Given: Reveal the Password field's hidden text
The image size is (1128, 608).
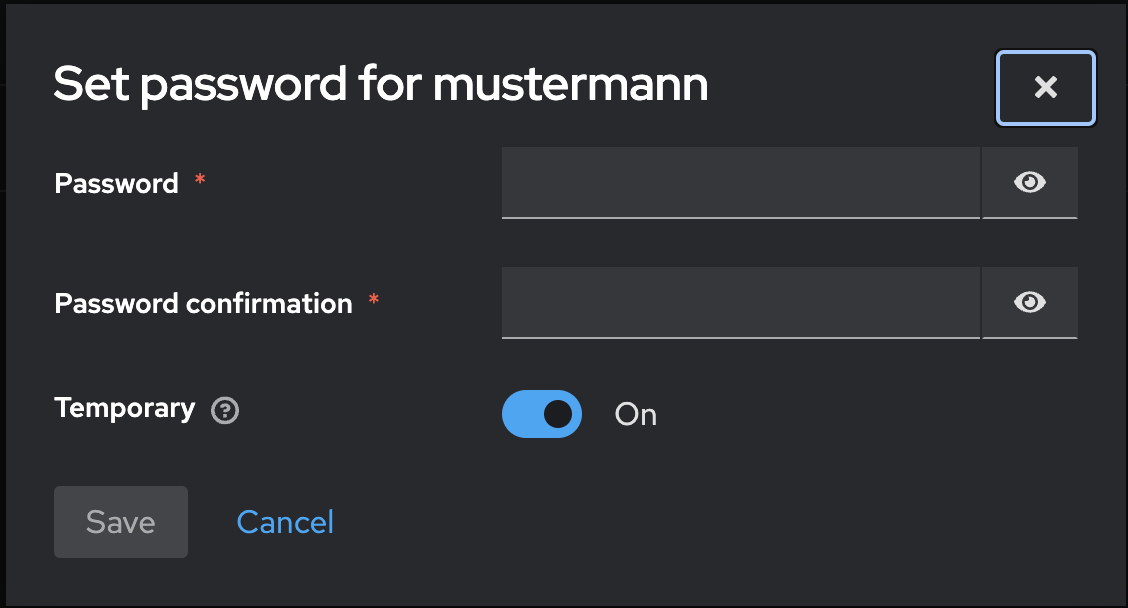Looking at the screenshot, I should (x=1029, y=182).
